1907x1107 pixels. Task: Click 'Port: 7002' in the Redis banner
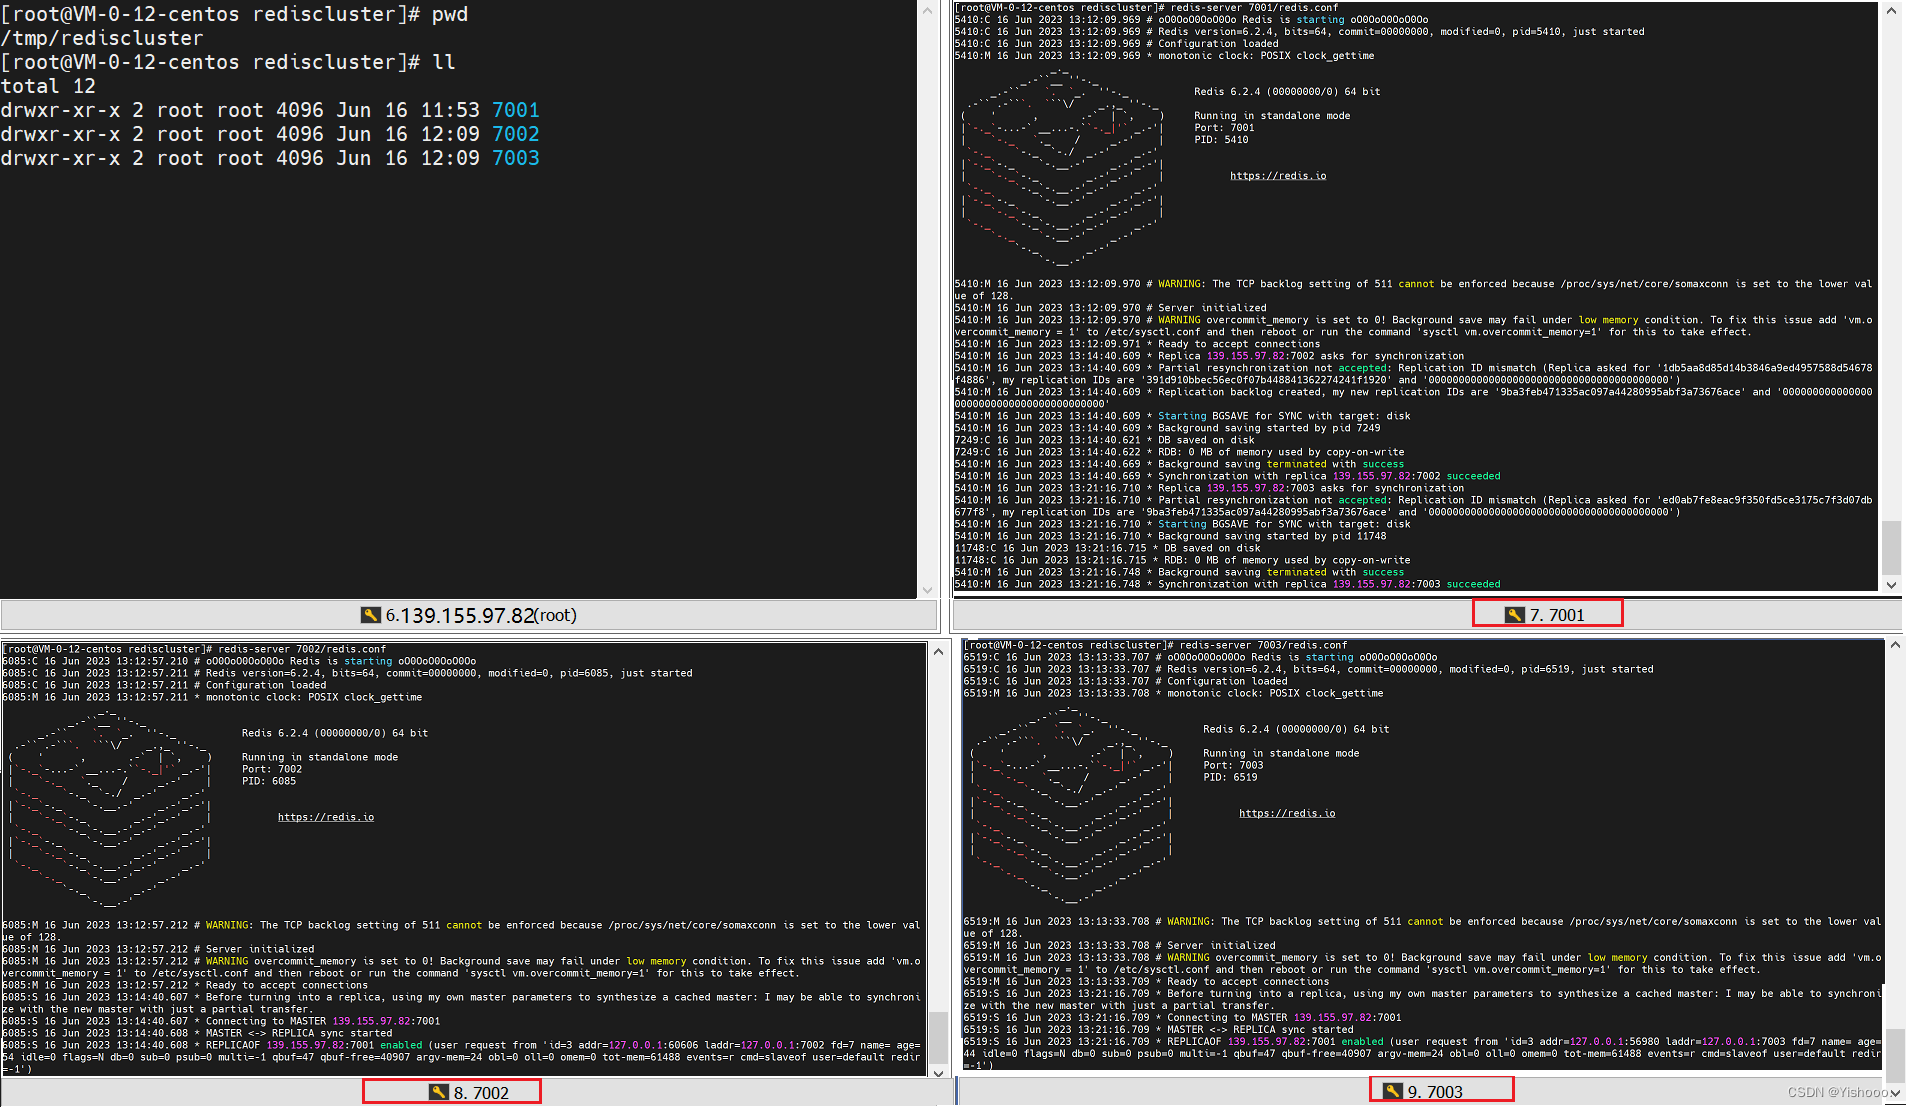(x=272, y=769)
